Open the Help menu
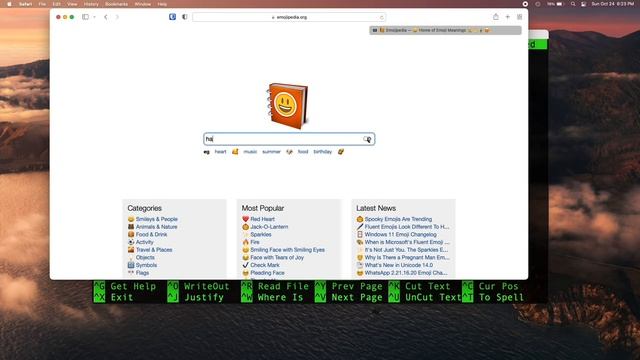Viewport: 640px width, 360px height. coord(162,4)
